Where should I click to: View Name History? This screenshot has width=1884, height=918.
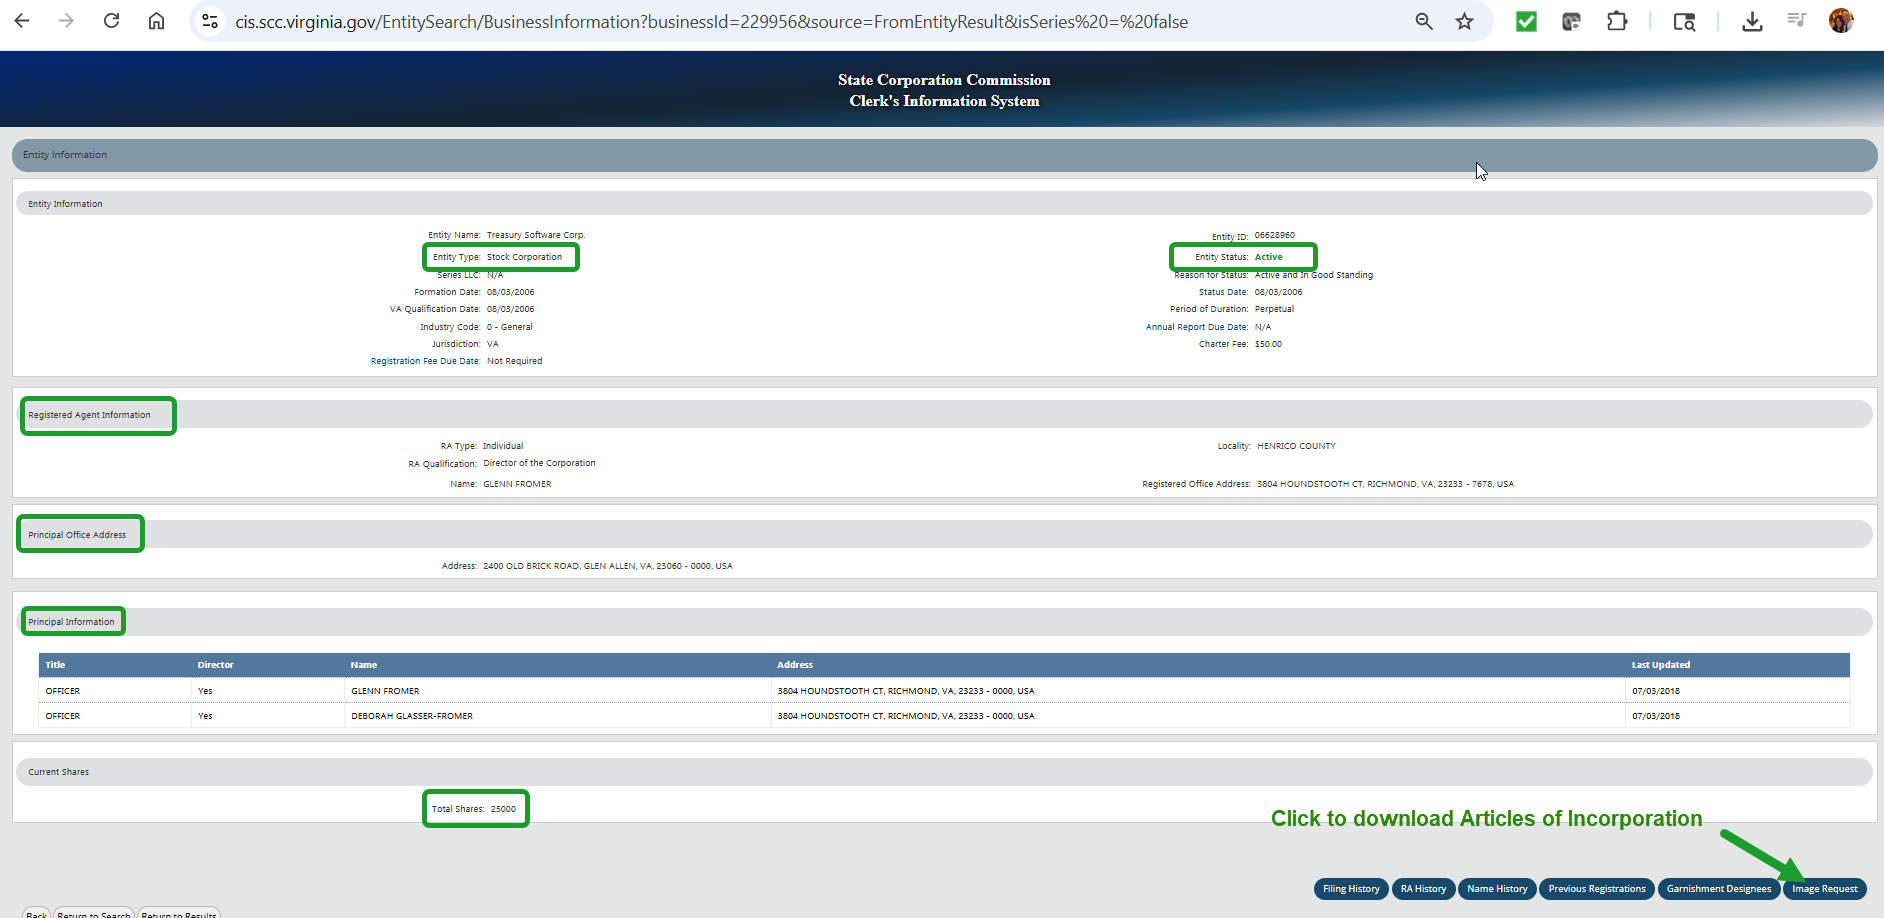1497,889
